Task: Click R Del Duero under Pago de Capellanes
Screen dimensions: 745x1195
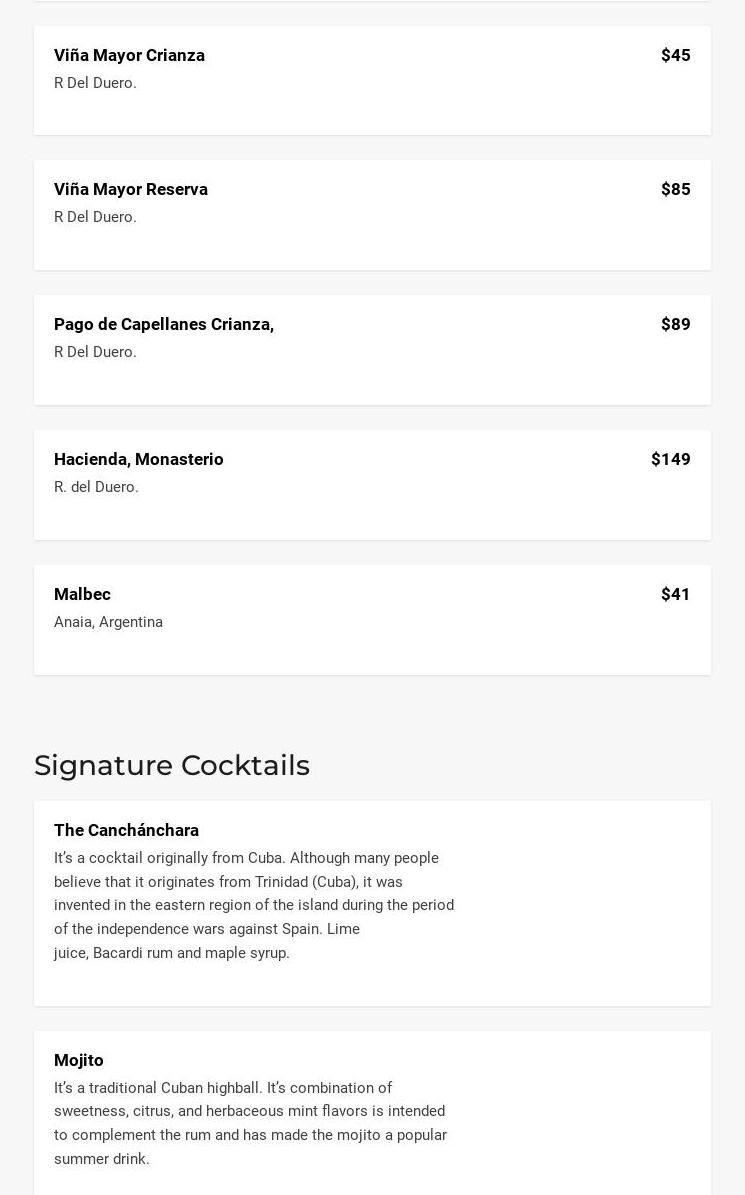Action: click(95, 352)
